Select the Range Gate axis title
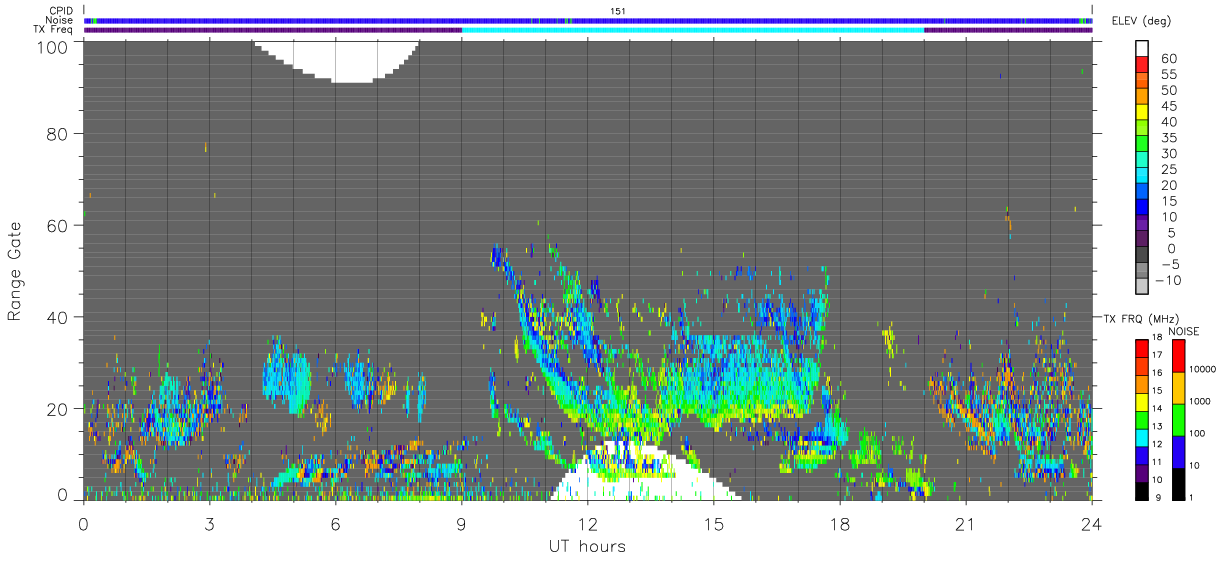 tap(15, 270)
